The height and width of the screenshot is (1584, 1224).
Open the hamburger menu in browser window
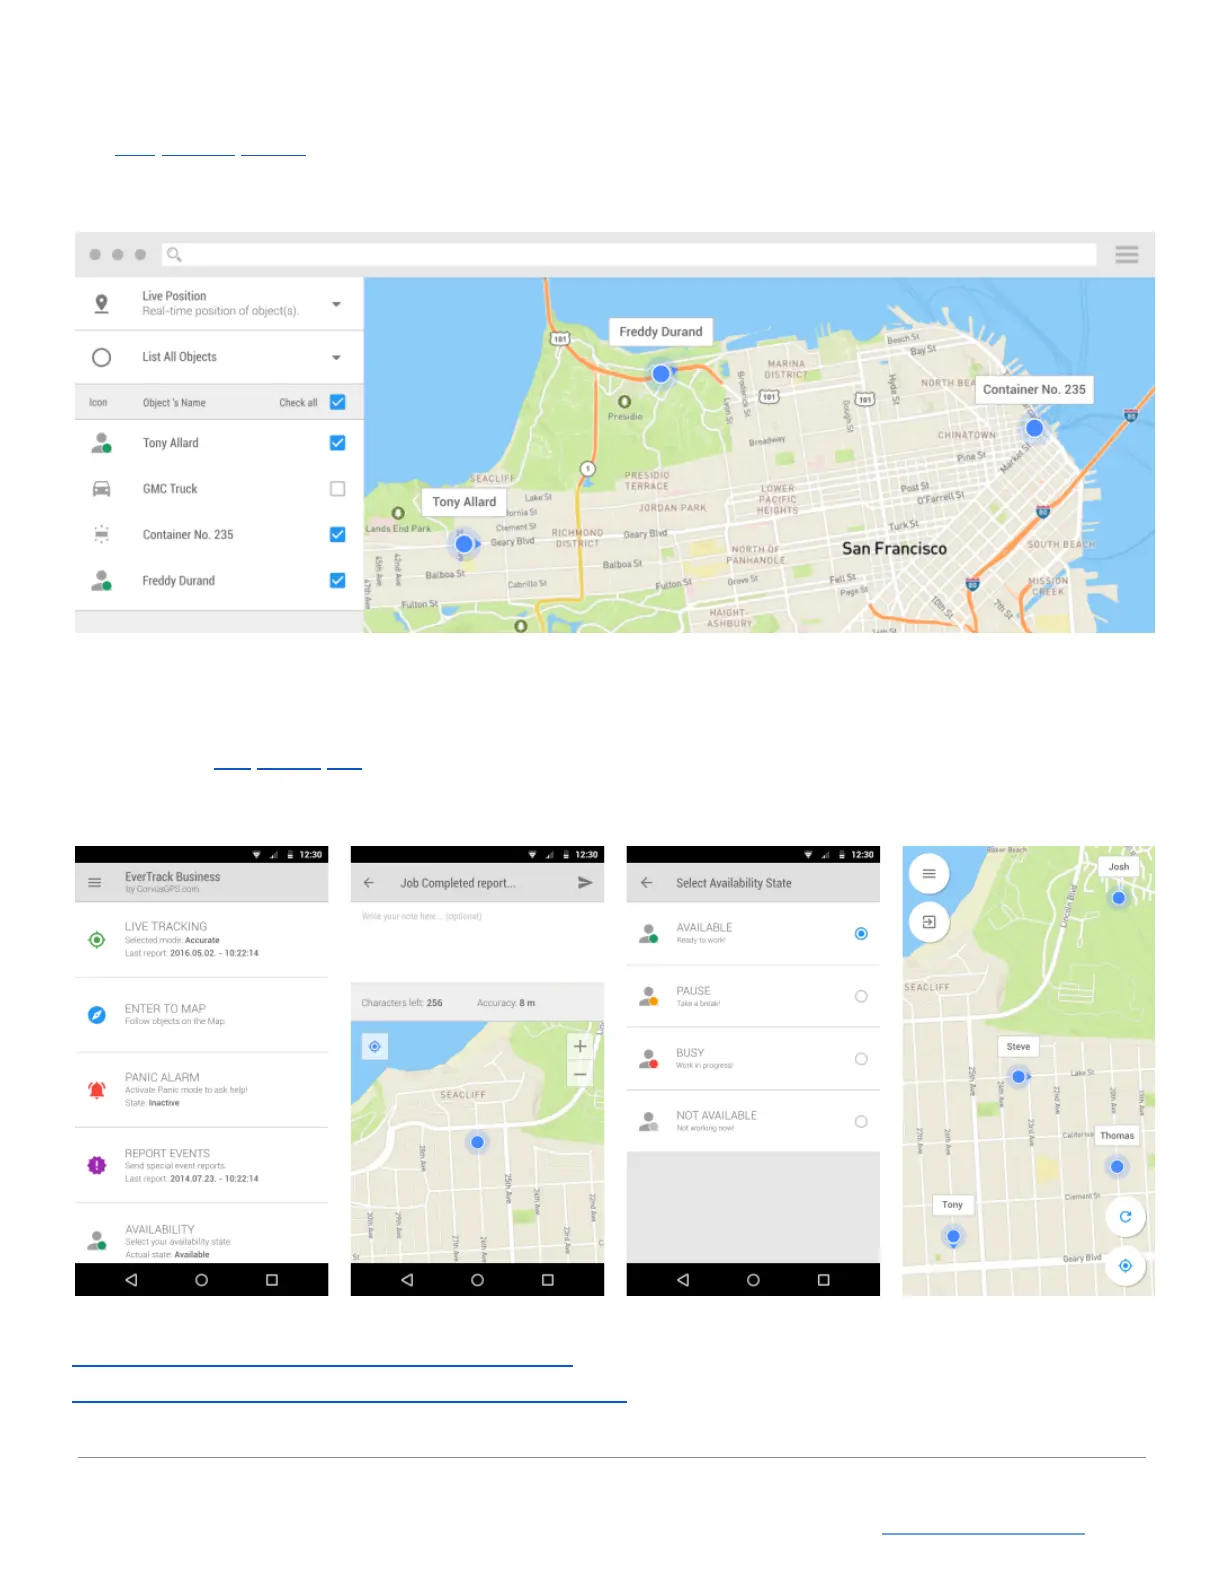click(x=1127, y=254)
